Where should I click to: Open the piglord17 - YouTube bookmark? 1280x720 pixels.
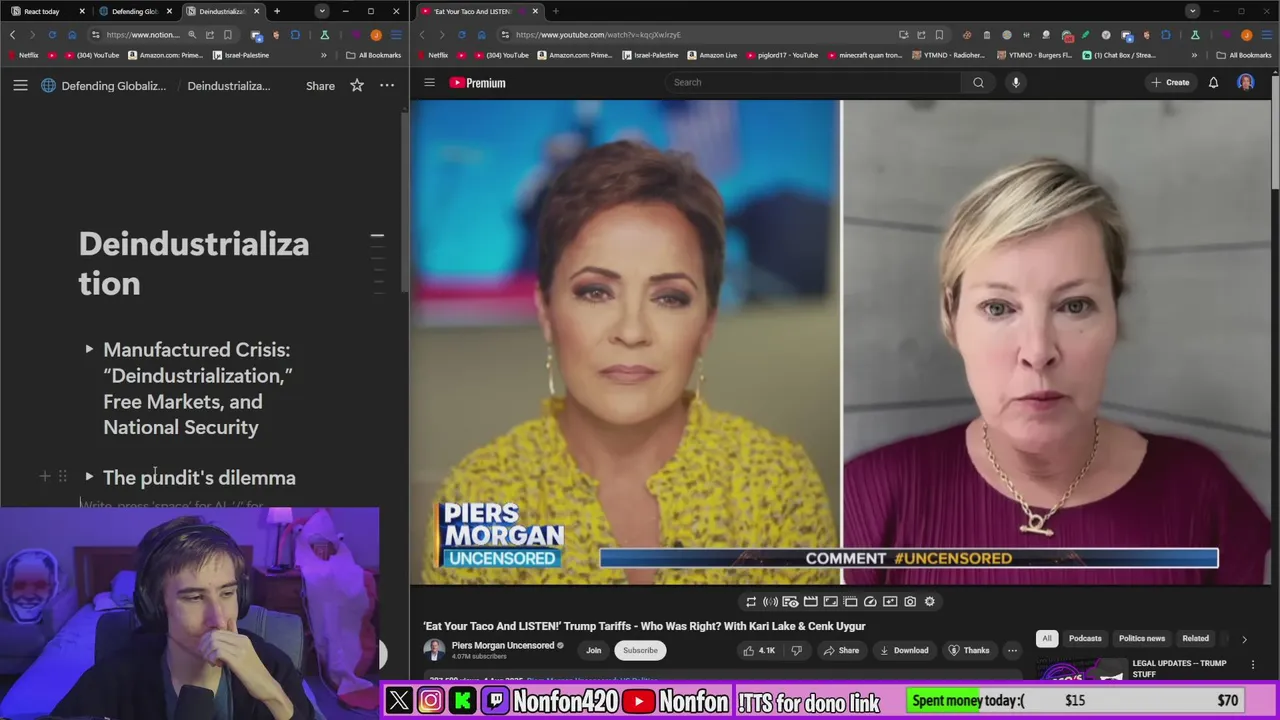[781, 55]
